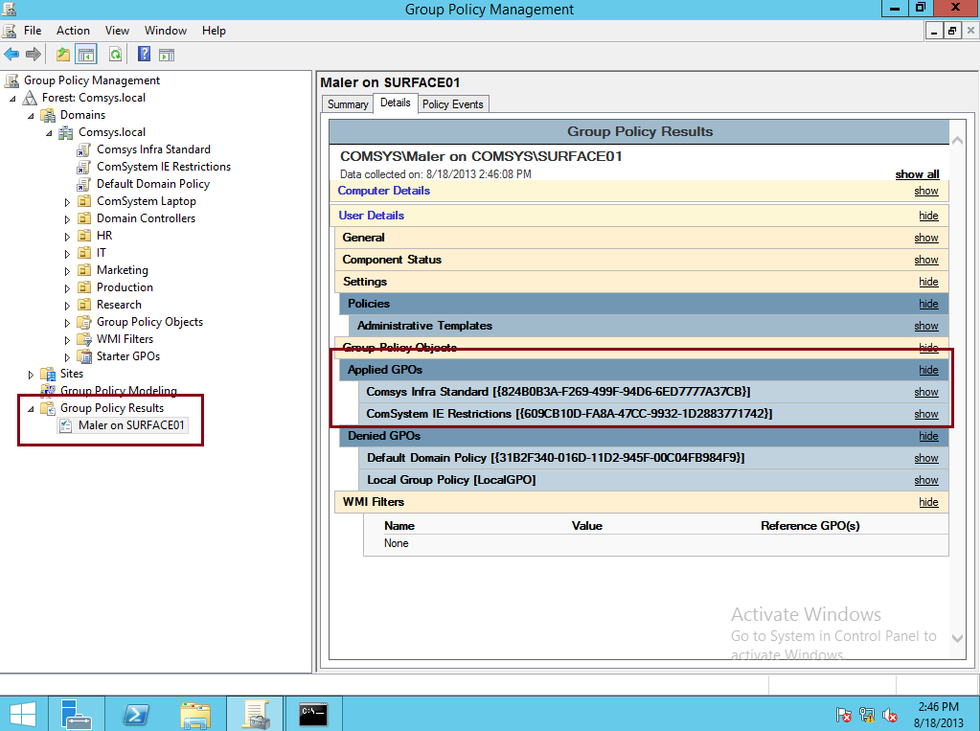980x731 pixels.
Task: Click the report scrollbar up arrow
Action: click(957, 141)
